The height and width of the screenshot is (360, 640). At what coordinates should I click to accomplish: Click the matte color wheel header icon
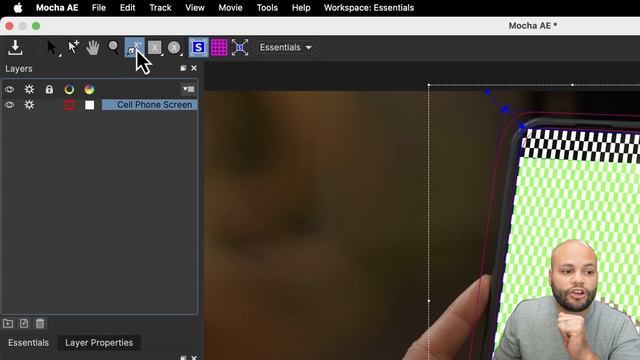click(89, 89)
